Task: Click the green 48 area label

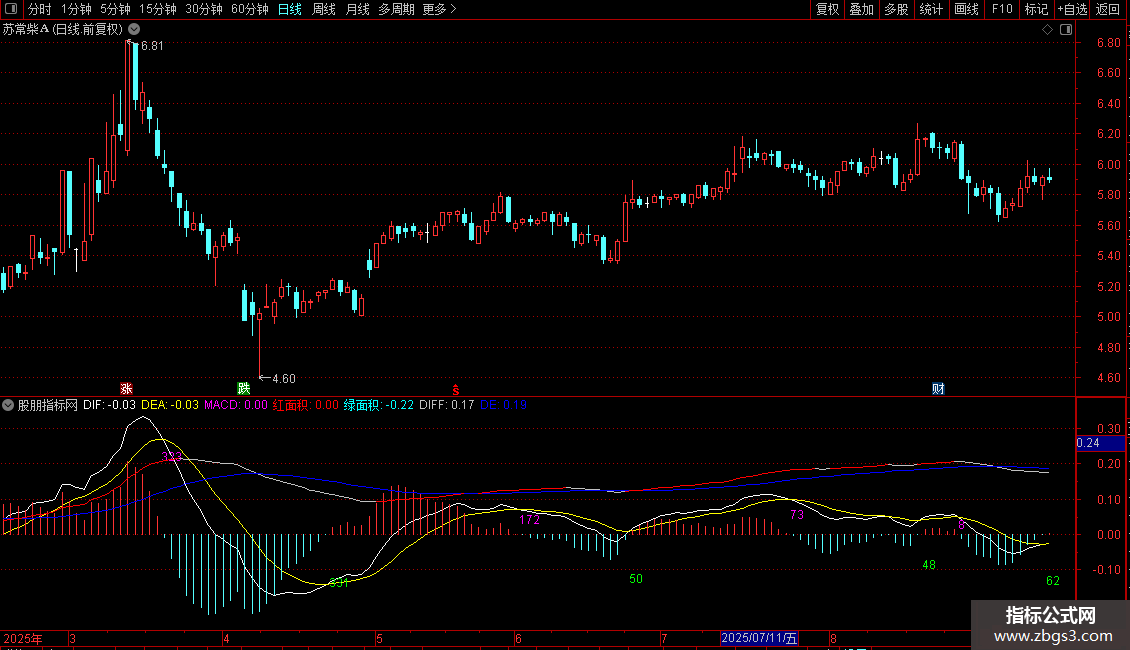Action: tap(929, 565)
